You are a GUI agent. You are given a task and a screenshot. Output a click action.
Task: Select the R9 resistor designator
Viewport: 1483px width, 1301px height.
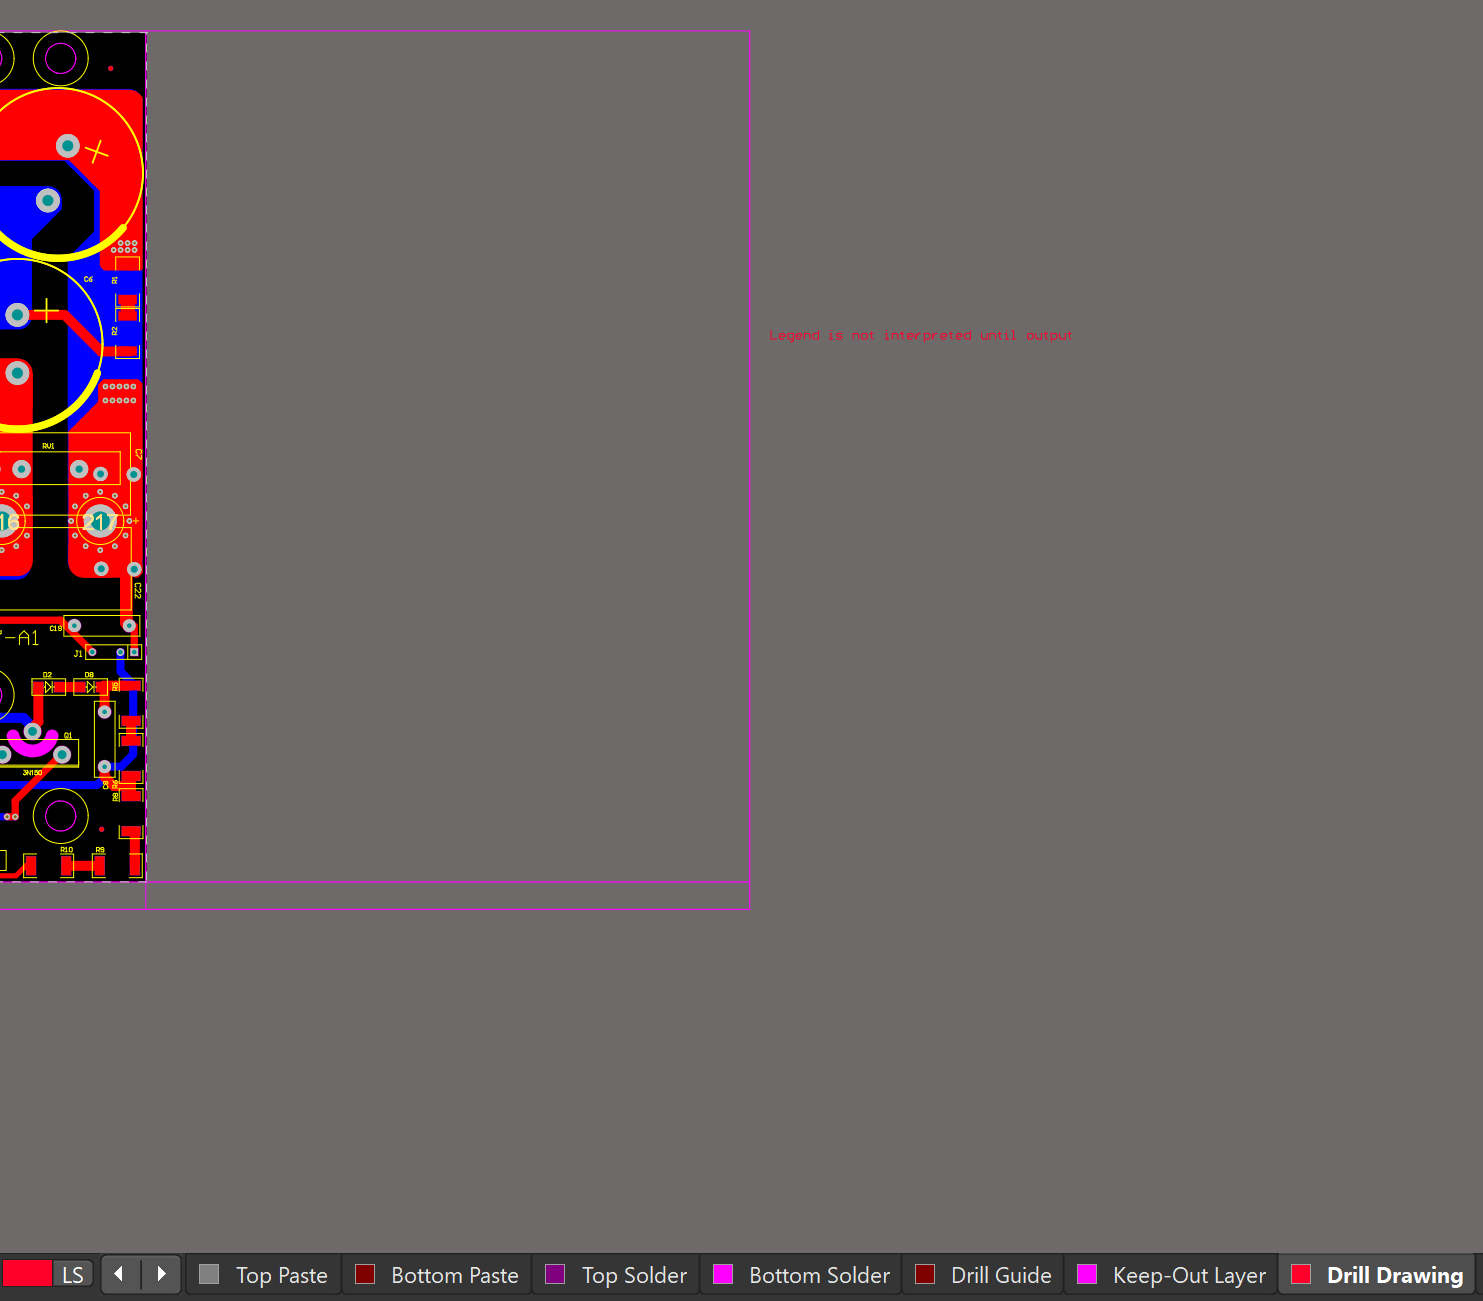[x=100, y=850]
